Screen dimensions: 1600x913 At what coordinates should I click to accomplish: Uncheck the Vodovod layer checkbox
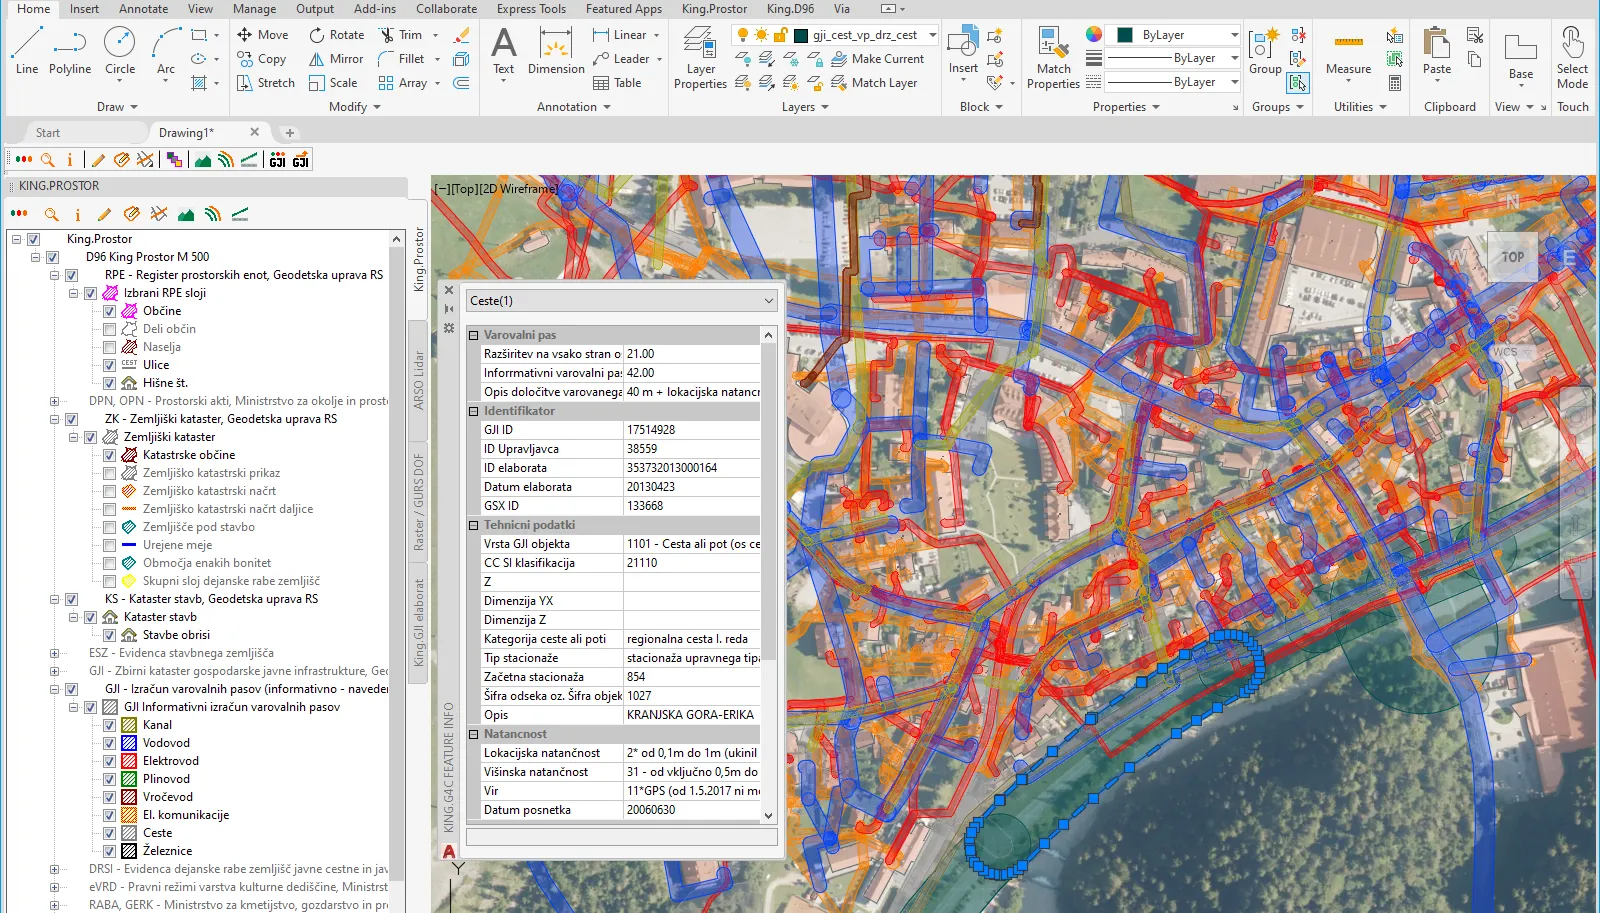point(110,743)
